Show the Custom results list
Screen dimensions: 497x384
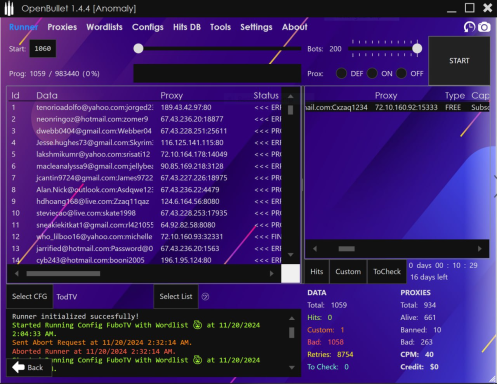348,272
